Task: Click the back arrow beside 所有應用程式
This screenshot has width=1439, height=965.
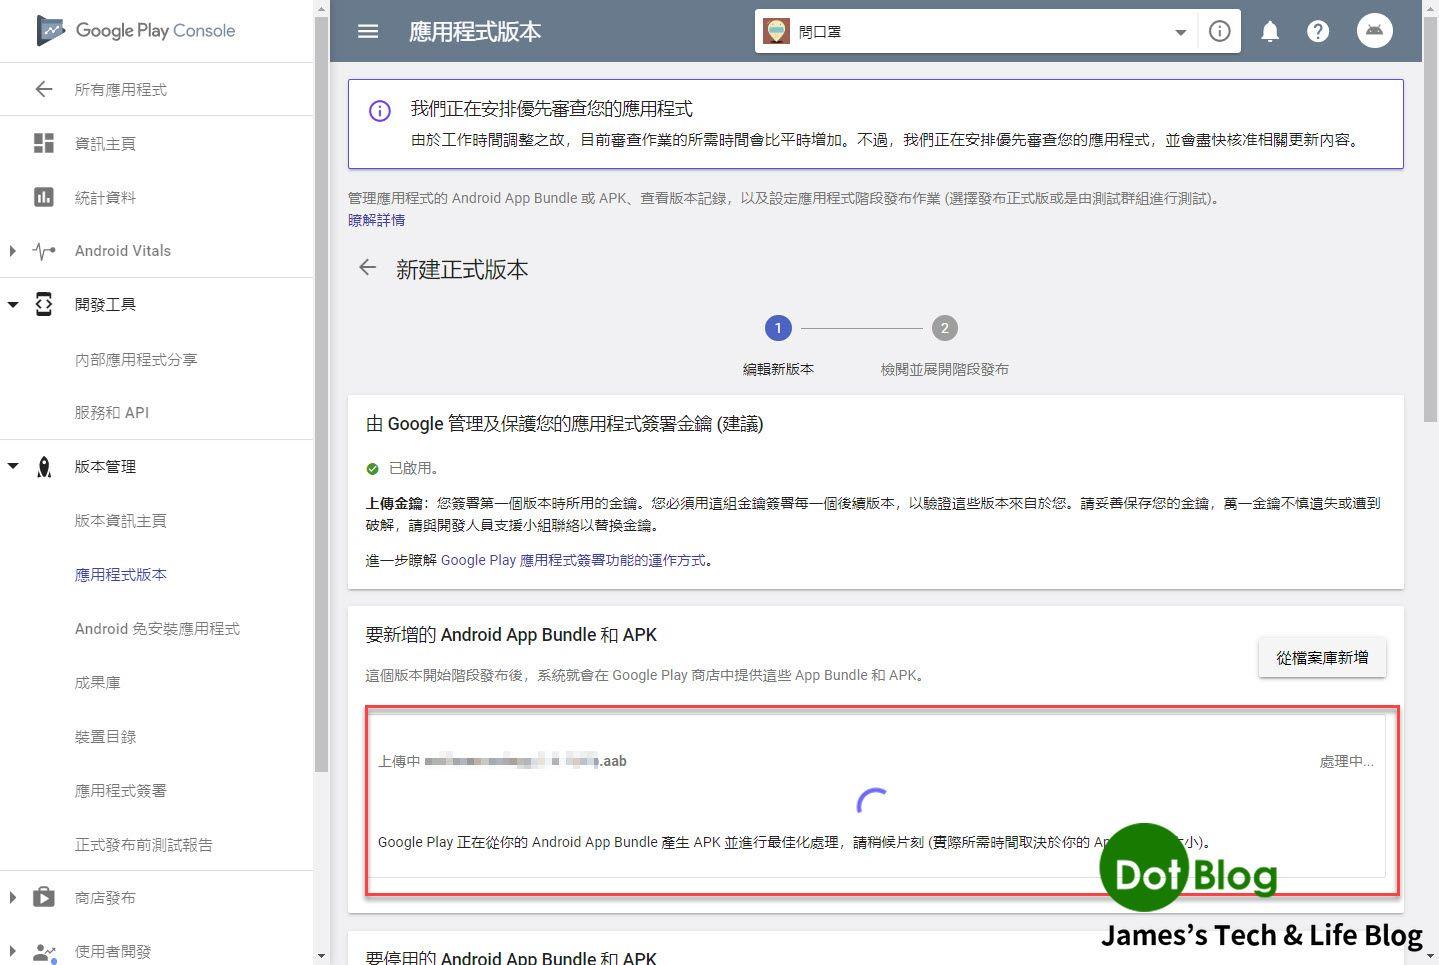Action: pyautogui.click(x=43, y=90)
